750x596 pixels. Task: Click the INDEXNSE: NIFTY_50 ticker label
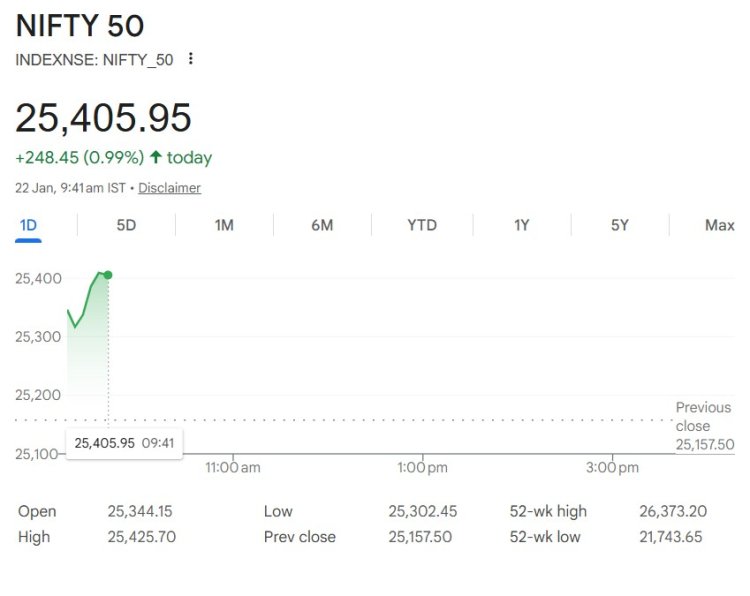click(94, 60)
